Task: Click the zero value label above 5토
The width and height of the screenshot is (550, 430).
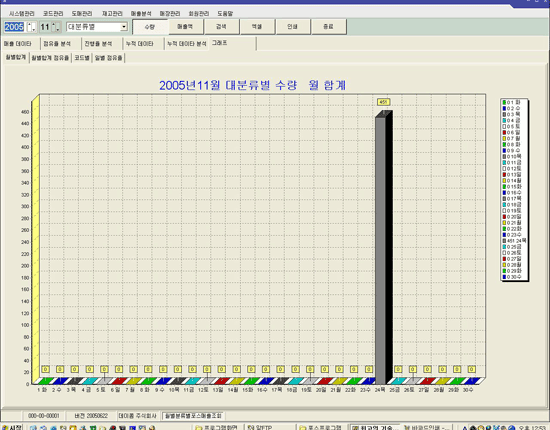Action: [x=104, y=369]
